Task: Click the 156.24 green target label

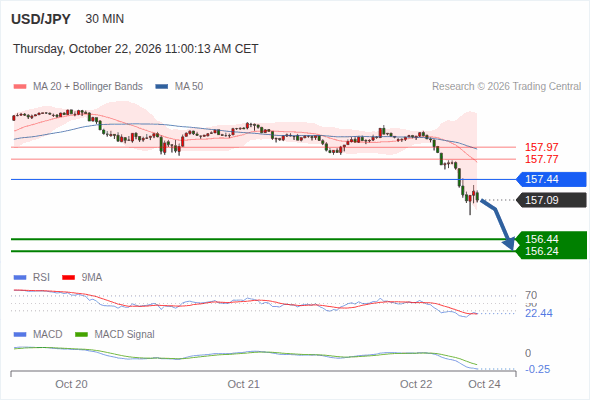Action: (542, 251)
